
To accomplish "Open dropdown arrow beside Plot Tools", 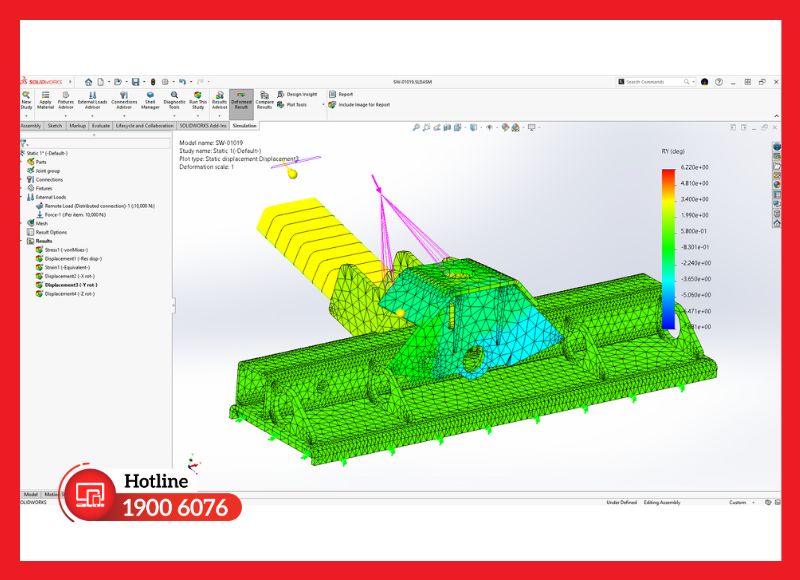I will (323, 105).
